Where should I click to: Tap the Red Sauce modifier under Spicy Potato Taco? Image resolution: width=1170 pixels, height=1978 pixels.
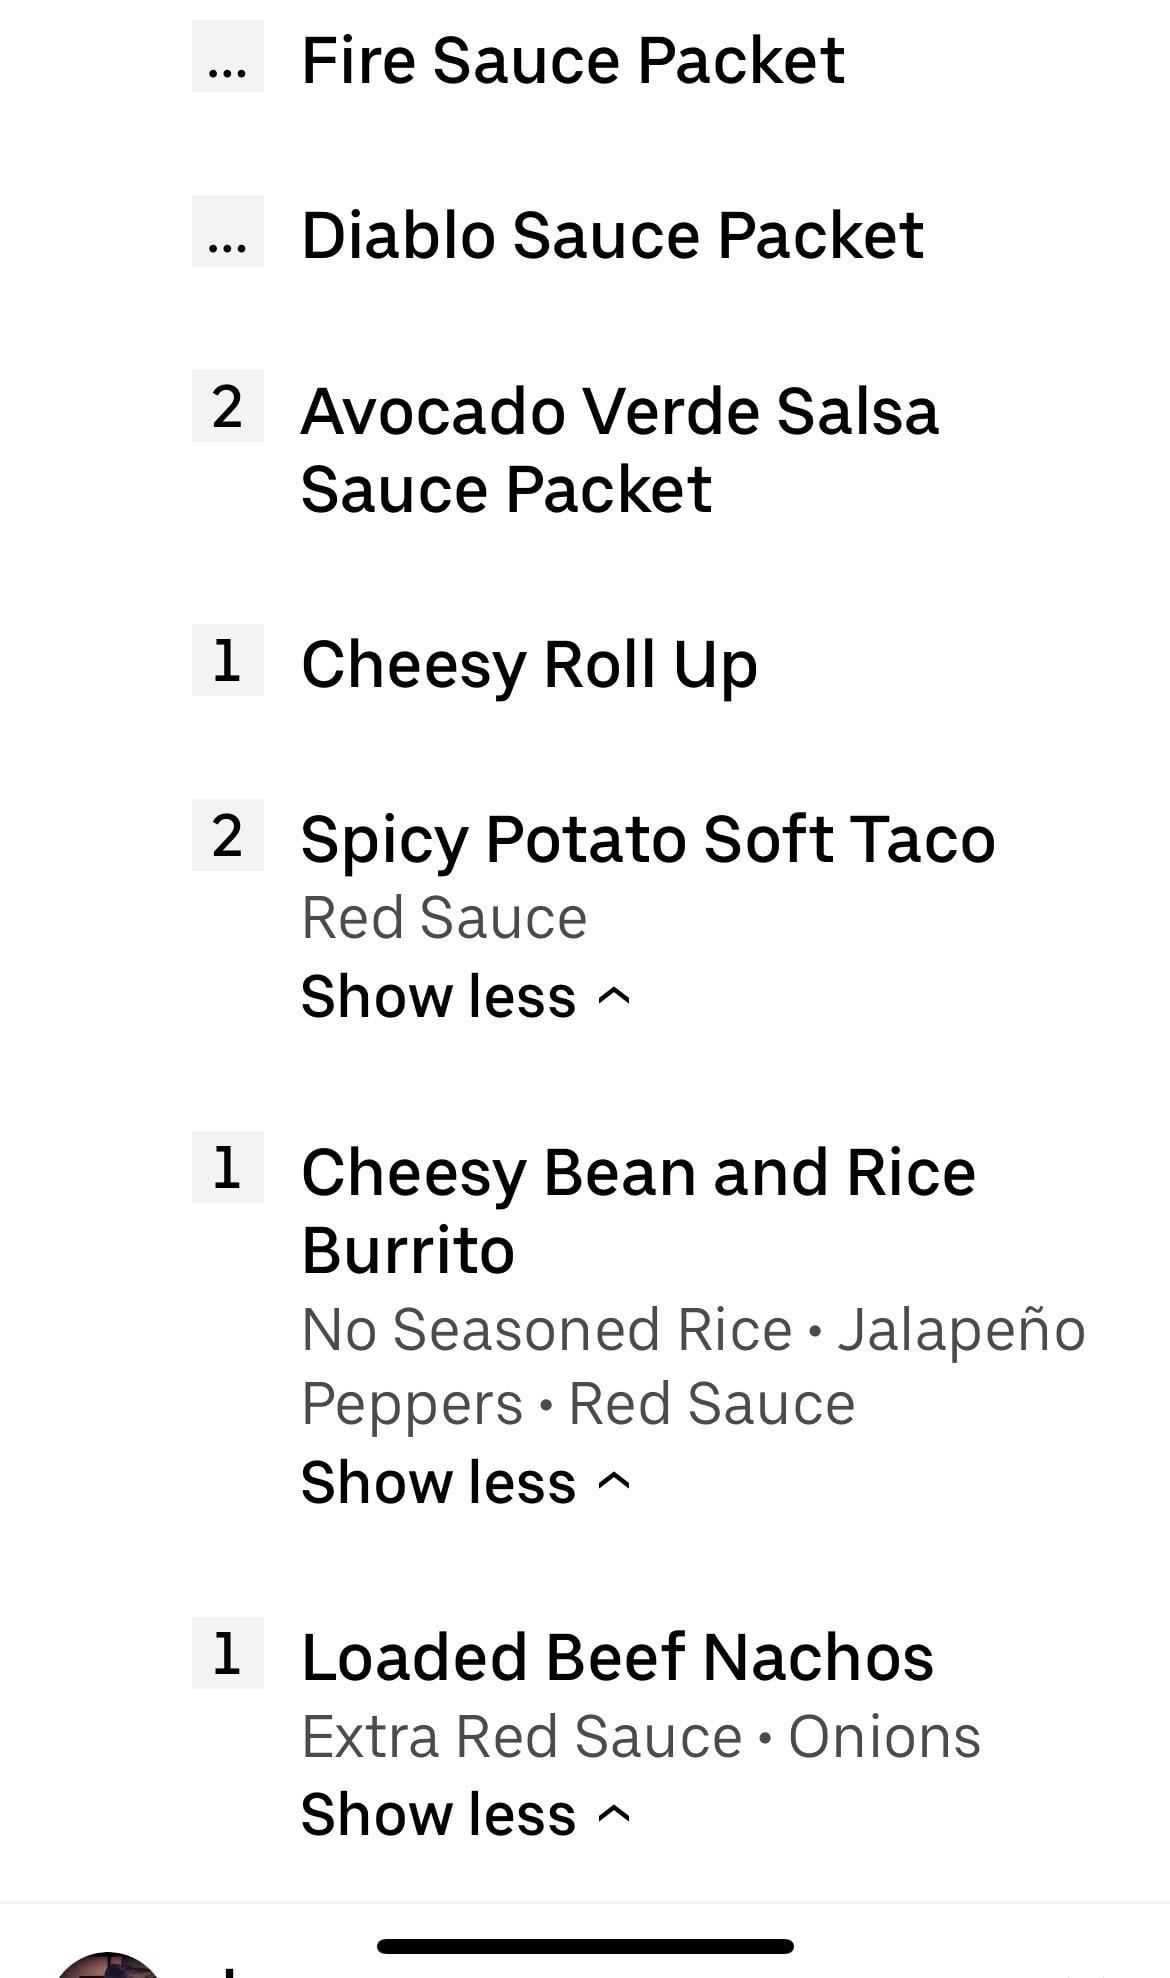(x=444, y=918)
